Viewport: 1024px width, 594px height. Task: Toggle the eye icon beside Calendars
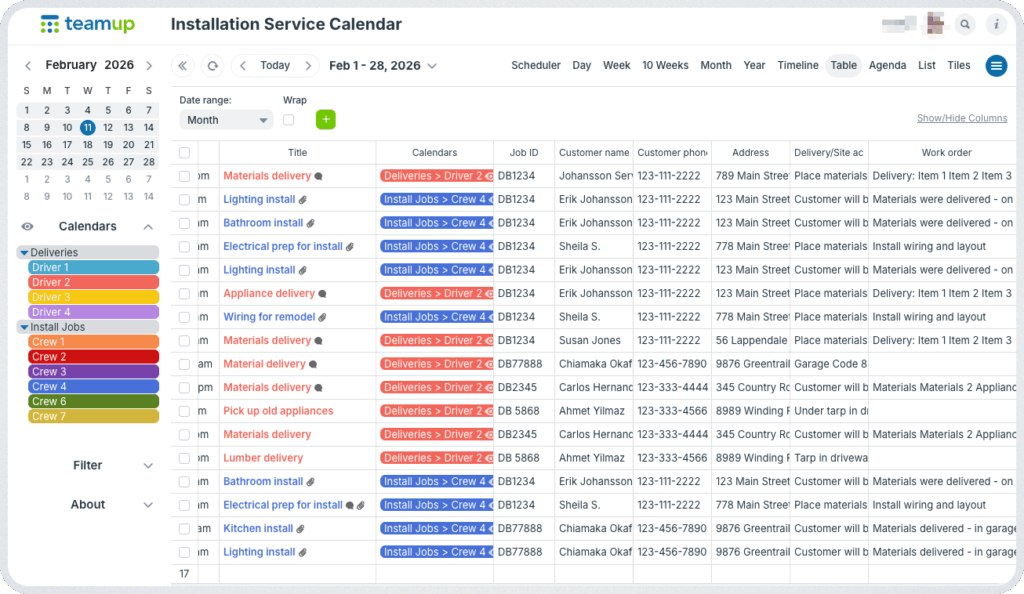[28, 227]
